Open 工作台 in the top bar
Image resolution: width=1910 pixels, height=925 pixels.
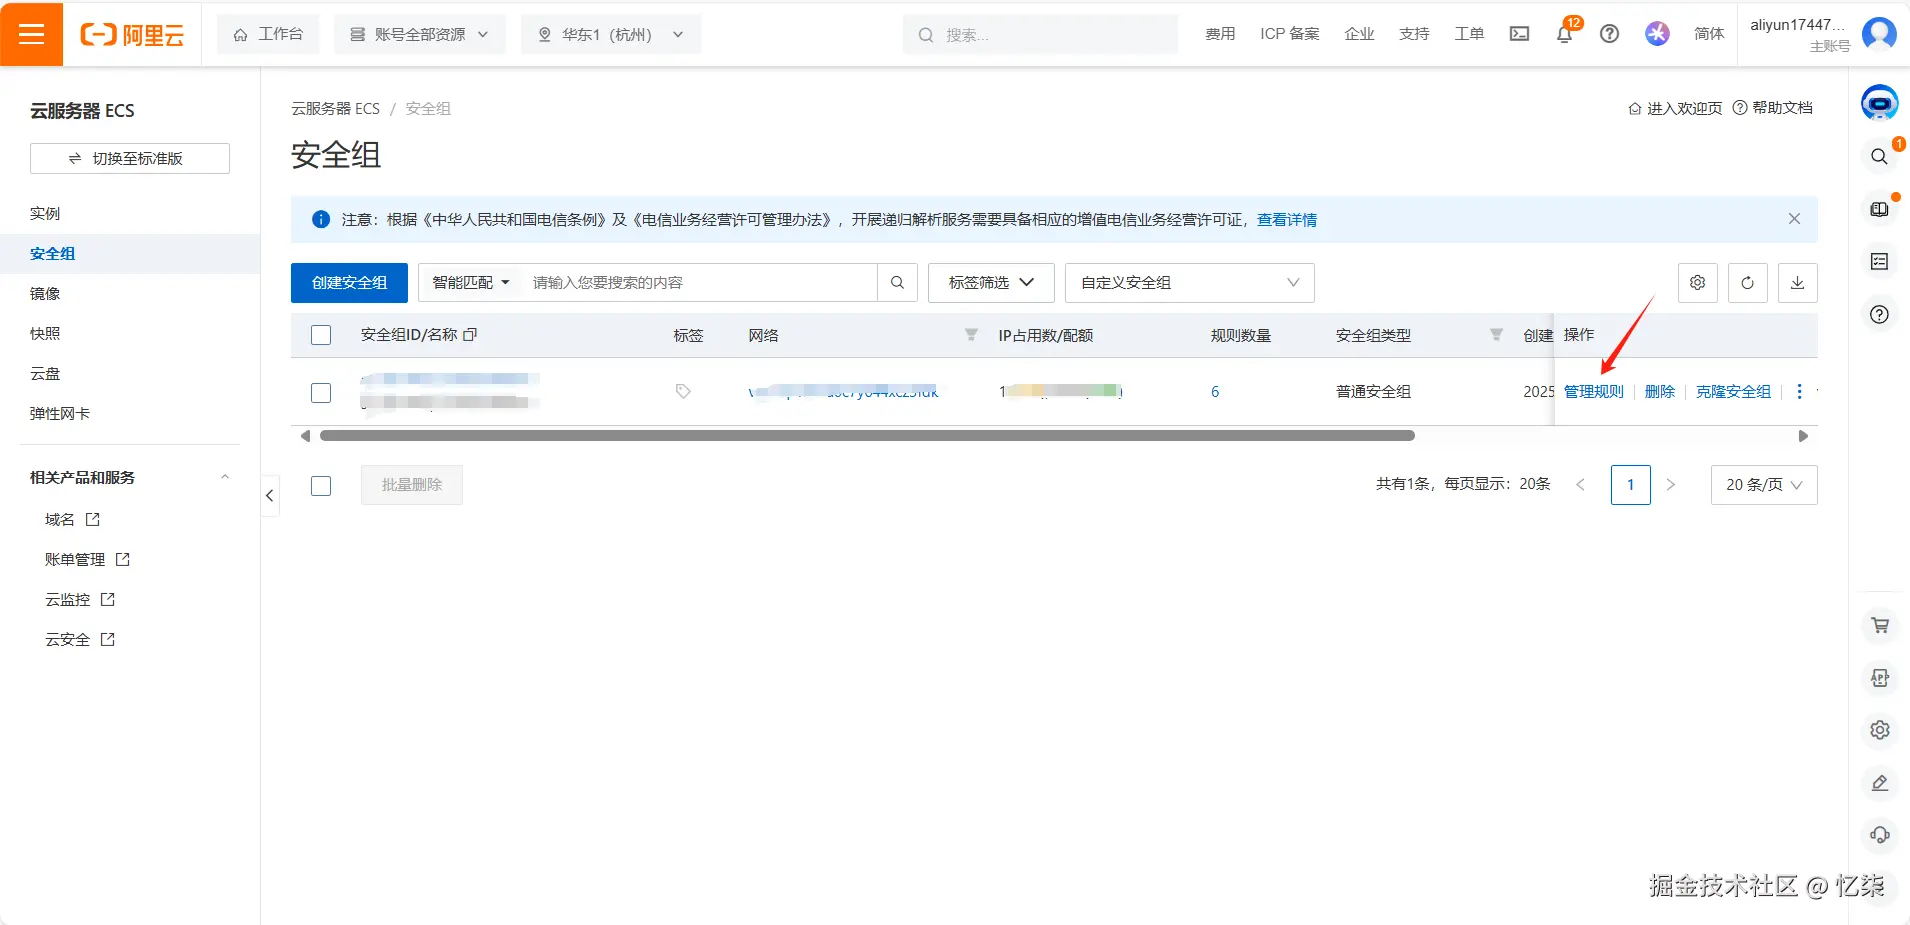click(x=268, y=34)
